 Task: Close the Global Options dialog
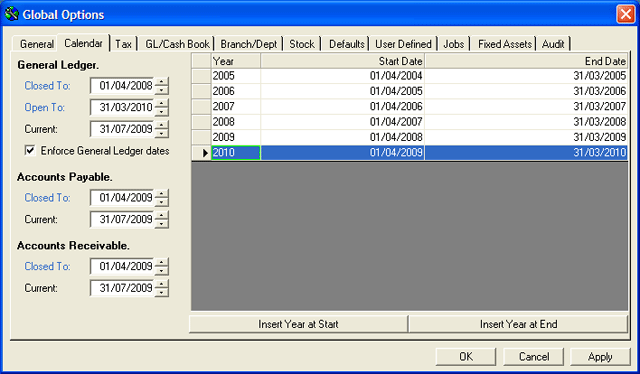point(625,14)
